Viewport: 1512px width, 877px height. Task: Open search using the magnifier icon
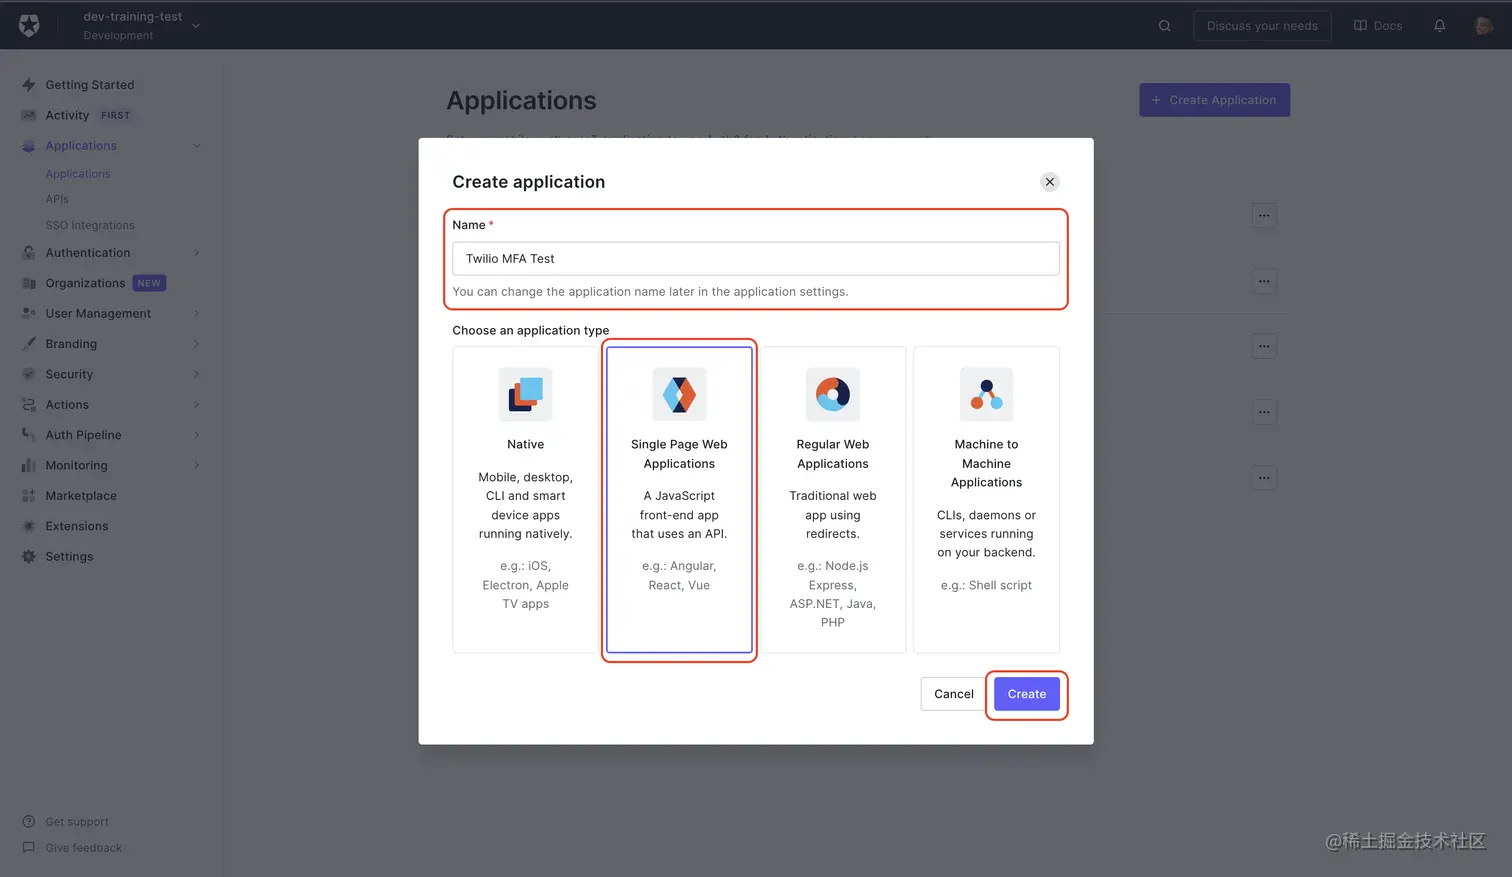click(x=1164, y=25)
